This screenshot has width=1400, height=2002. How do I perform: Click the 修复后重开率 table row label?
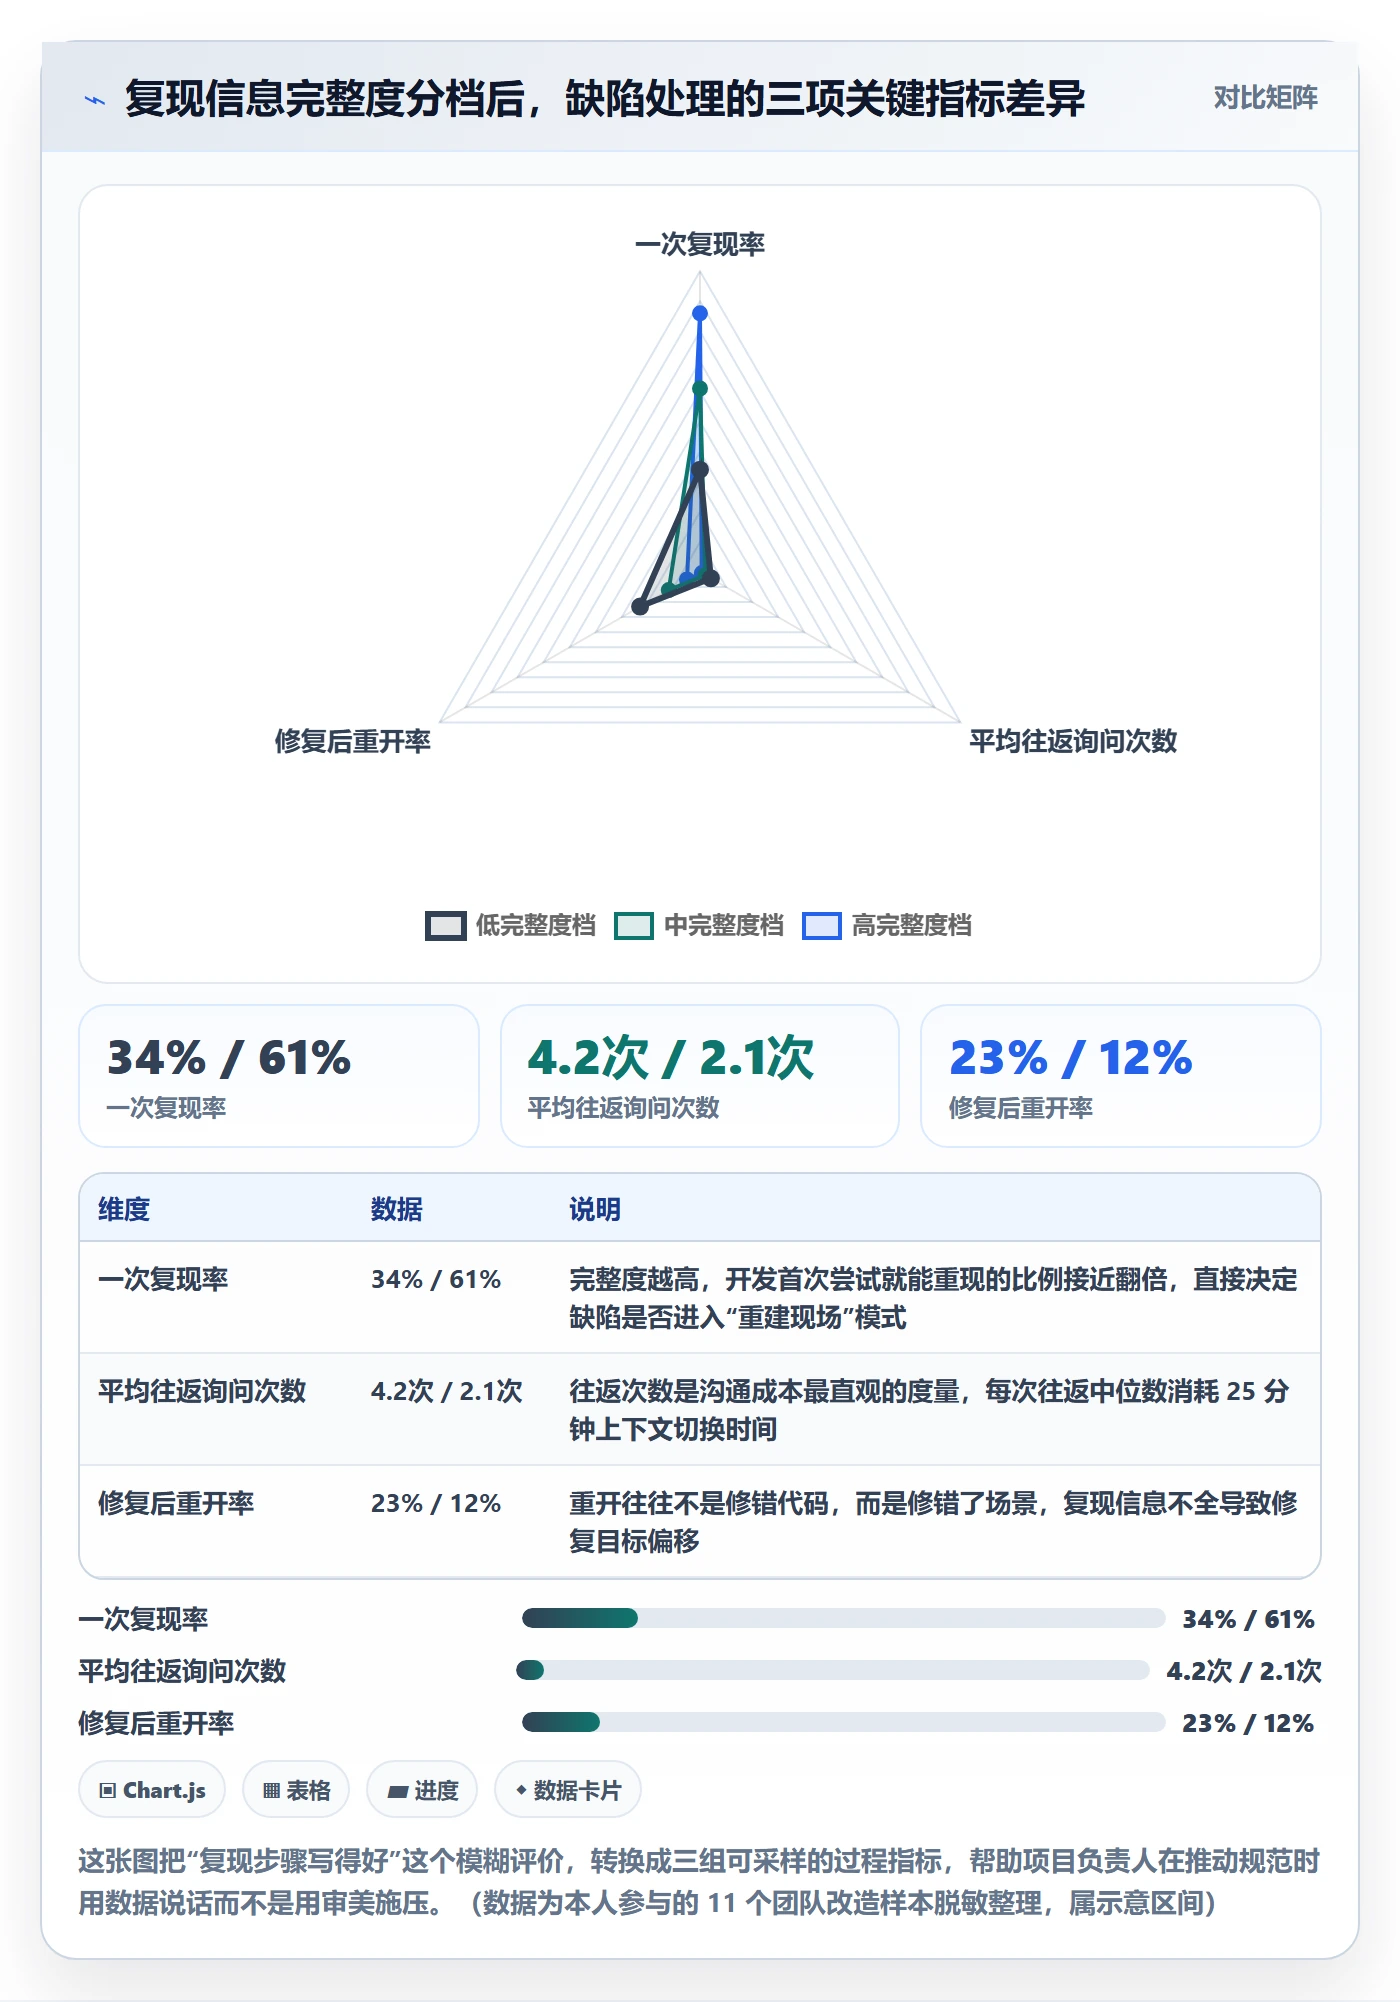coord(176,1503)
